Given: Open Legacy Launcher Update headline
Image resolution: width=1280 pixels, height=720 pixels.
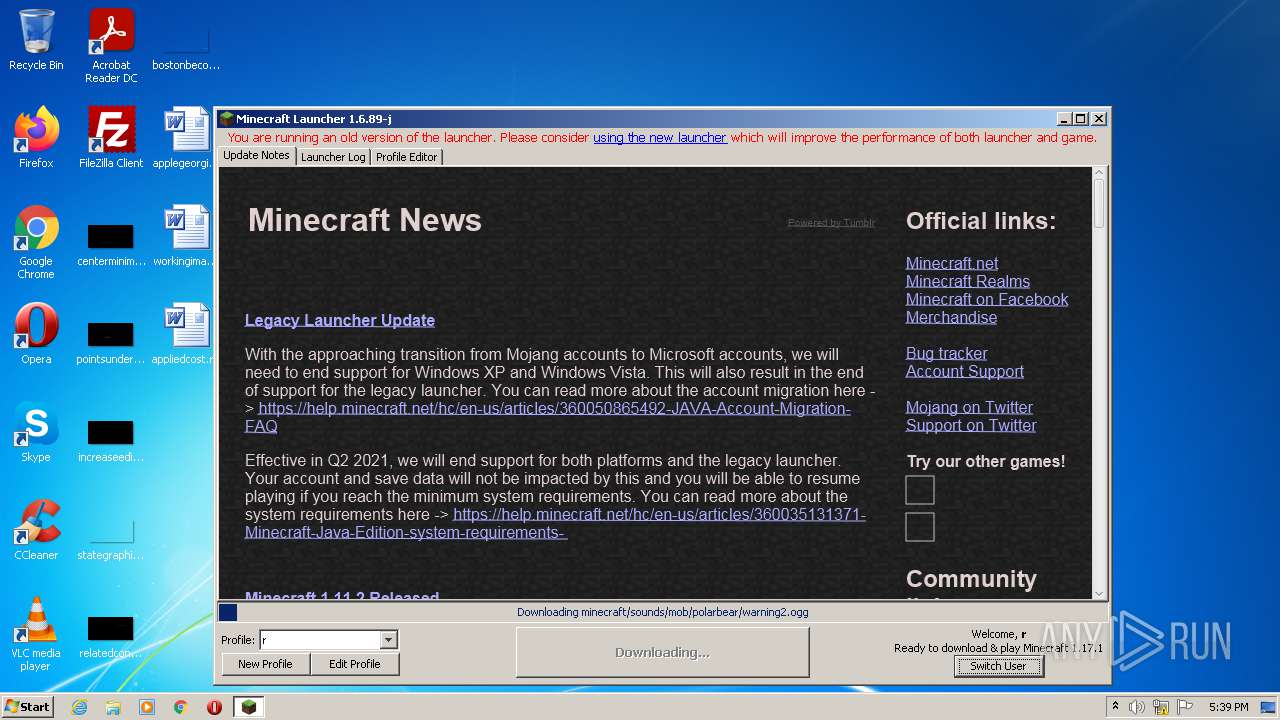Looking at the screenshot, I should click(x=340, y=320).
